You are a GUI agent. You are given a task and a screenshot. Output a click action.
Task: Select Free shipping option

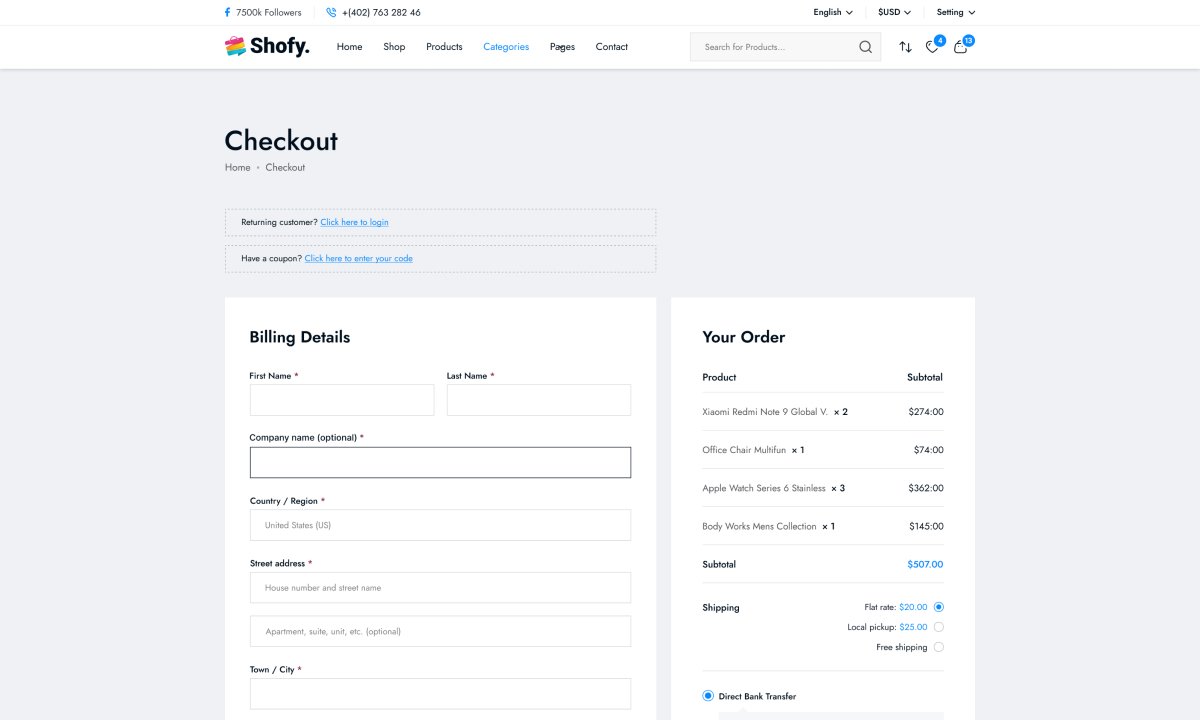[x=938, y=647]
